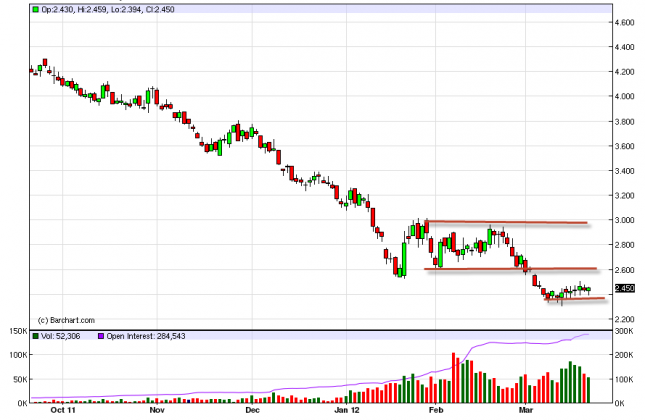
Task: Click the 3.000 price axis label
Action: pos(624,220)
